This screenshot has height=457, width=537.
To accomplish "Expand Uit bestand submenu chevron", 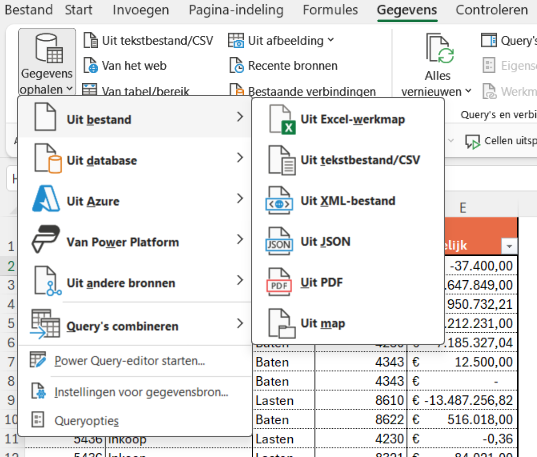I will coord(240,117).
